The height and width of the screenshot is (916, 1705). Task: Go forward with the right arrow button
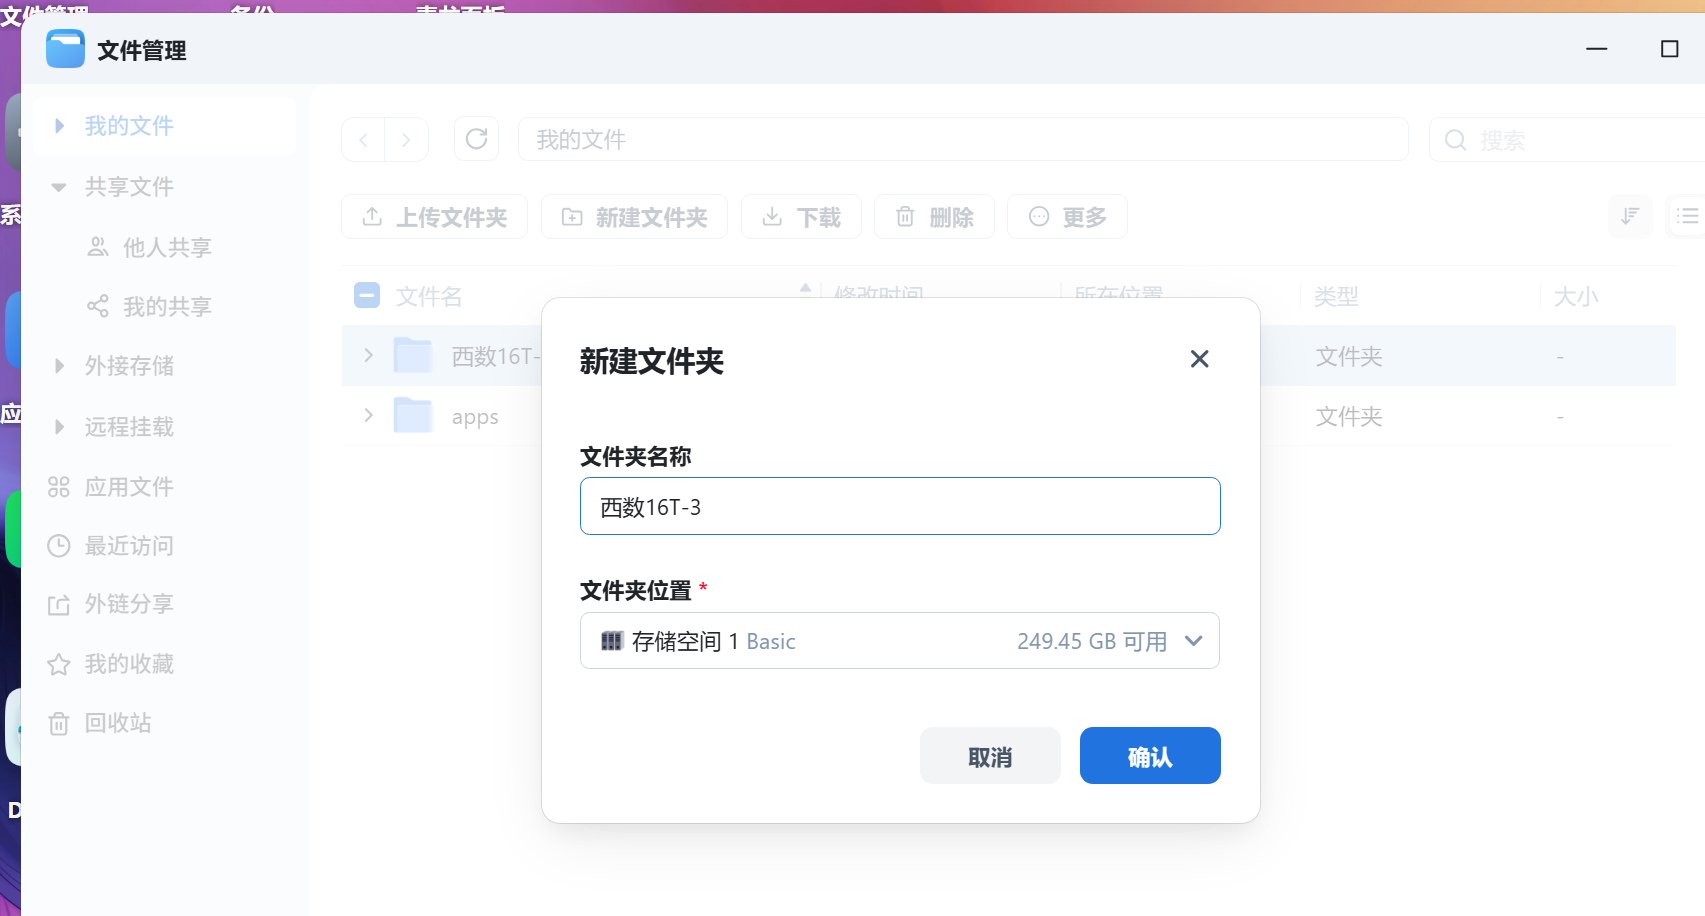coord(406,140)
